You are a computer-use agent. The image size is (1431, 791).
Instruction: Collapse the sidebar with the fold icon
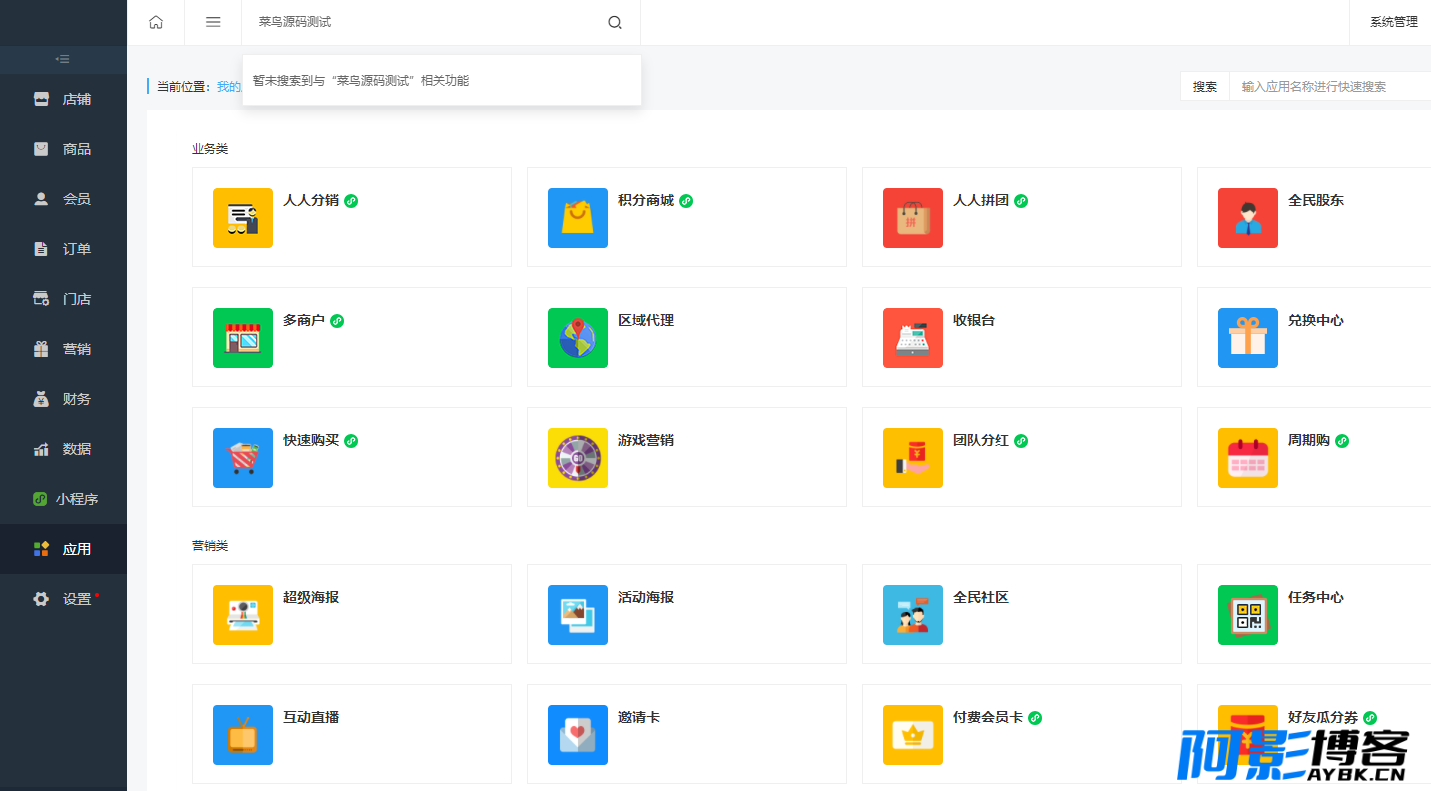63,59
